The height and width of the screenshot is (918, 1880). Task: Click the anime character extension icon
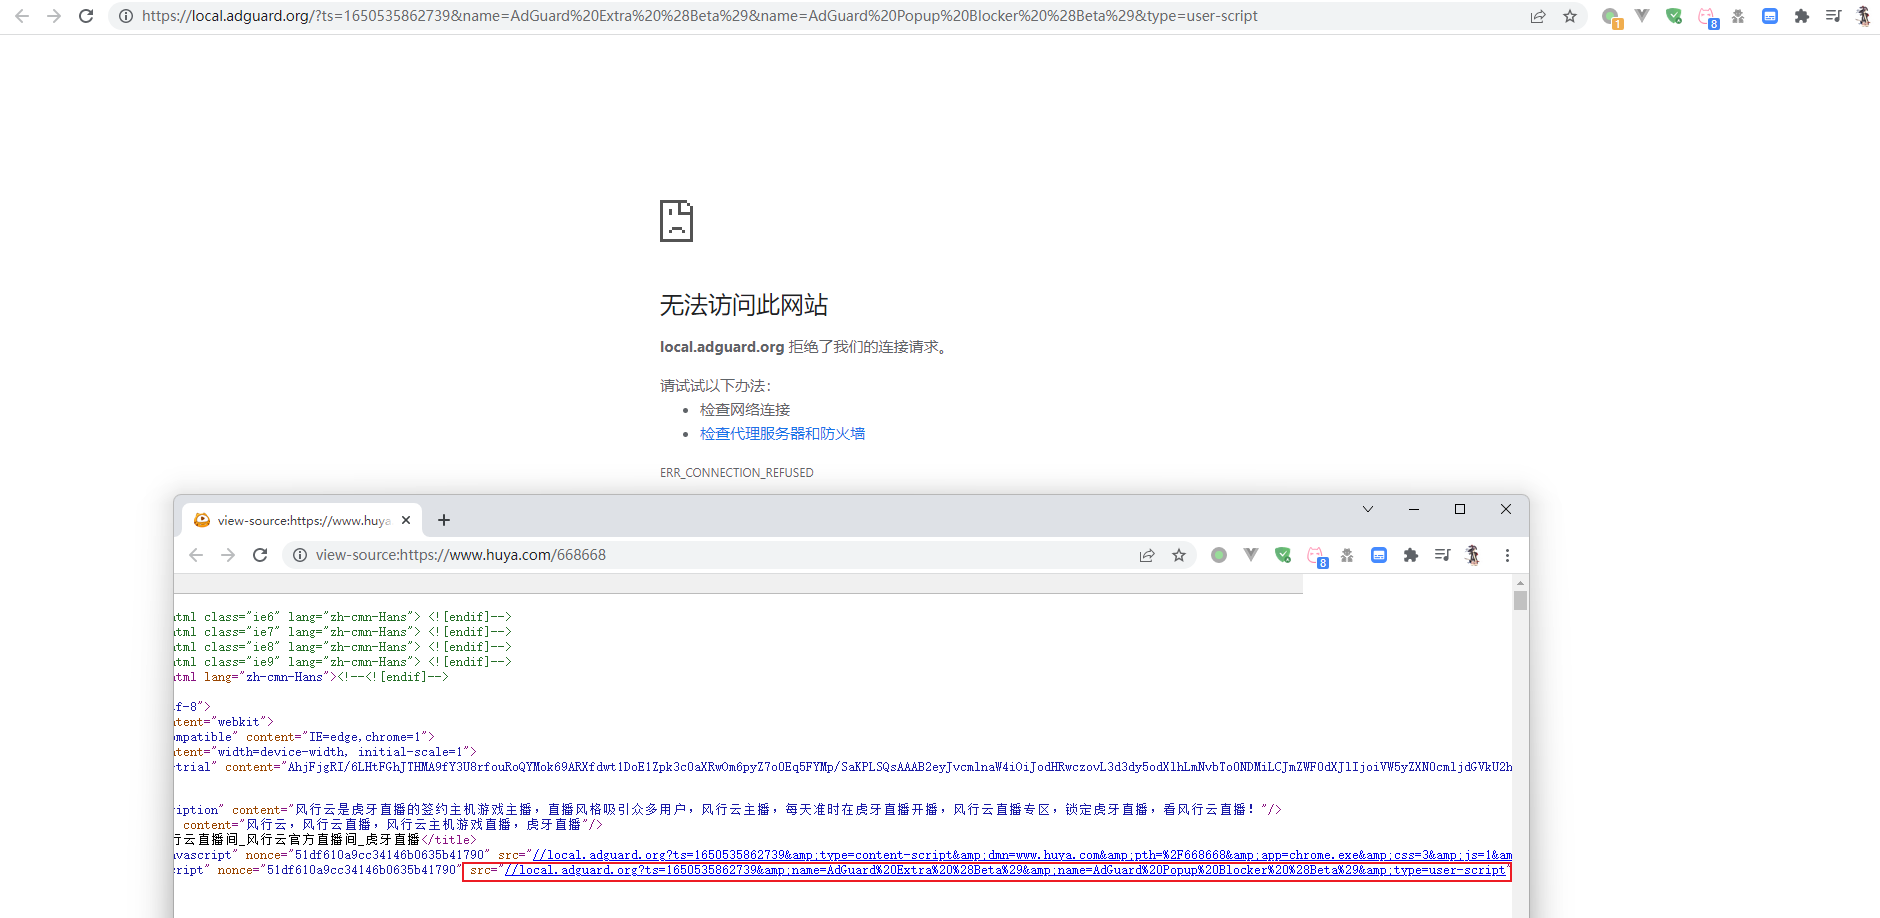pos(1864,17)
